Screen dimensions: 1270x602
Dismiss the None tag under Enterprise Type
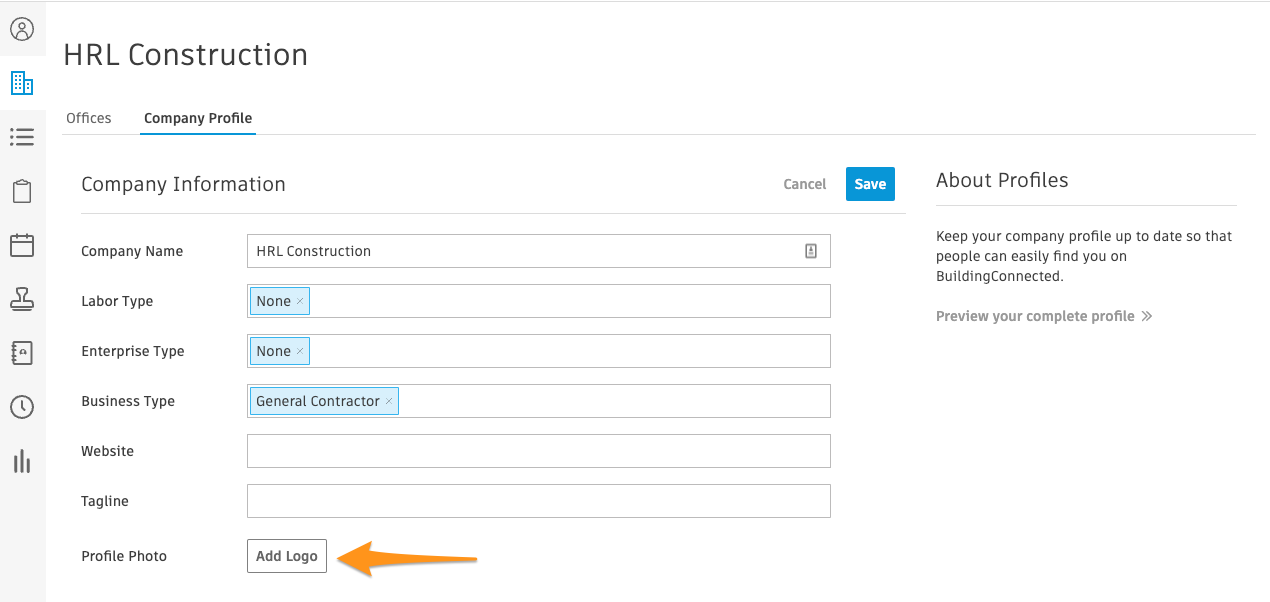tap(300, 350)
